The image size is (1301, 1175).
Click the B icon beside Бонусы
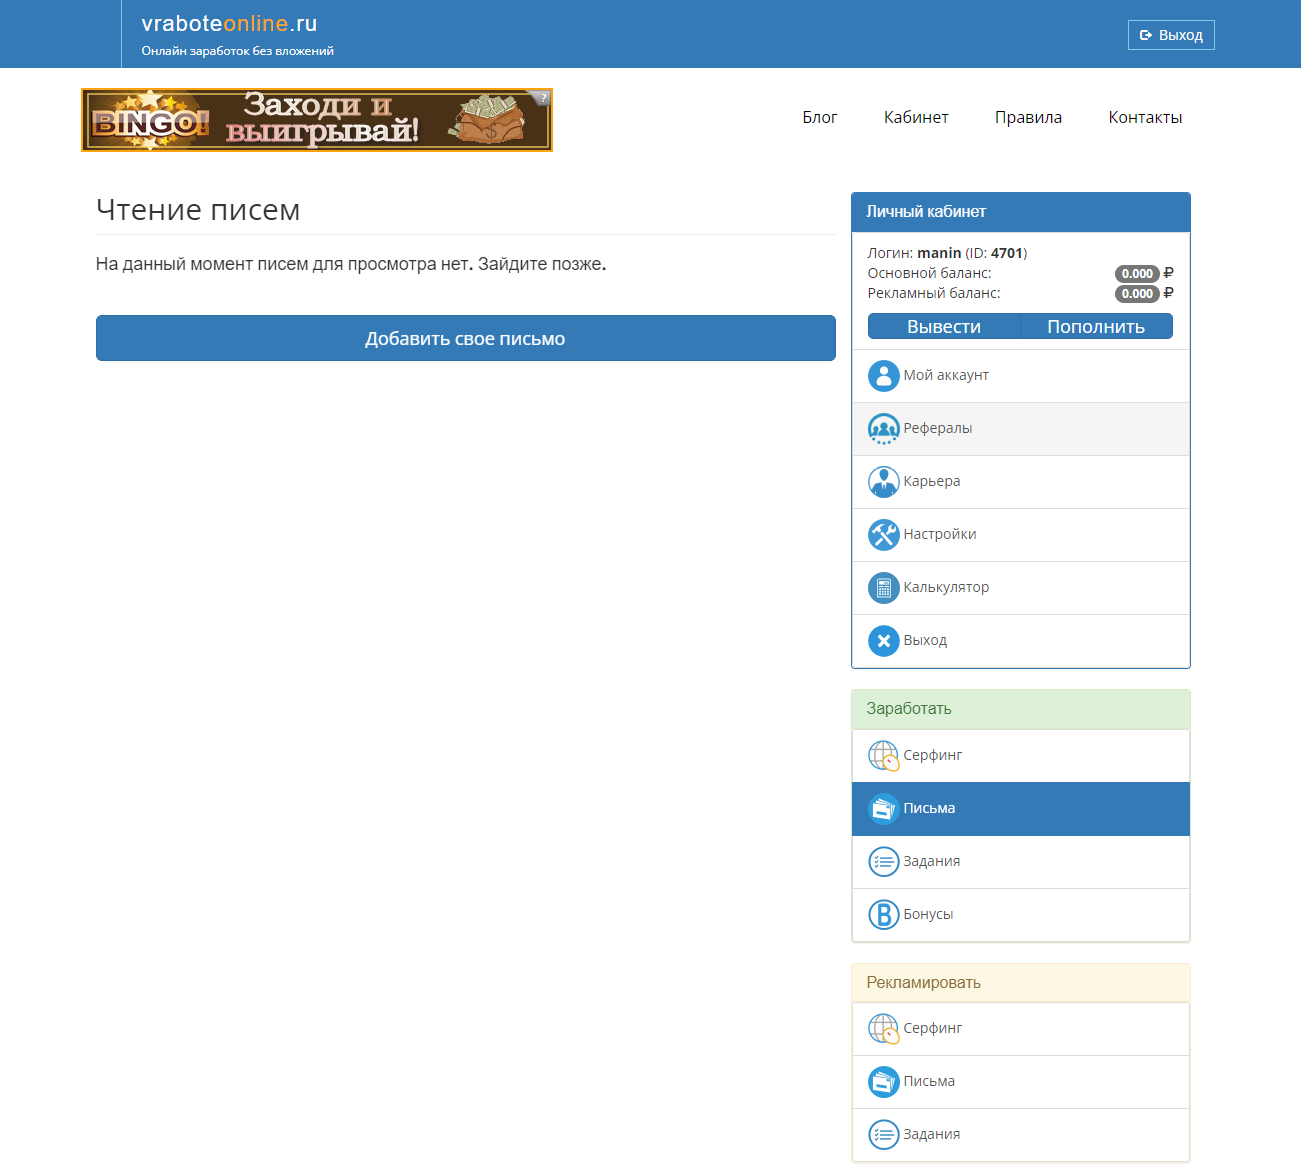[883, 914]
